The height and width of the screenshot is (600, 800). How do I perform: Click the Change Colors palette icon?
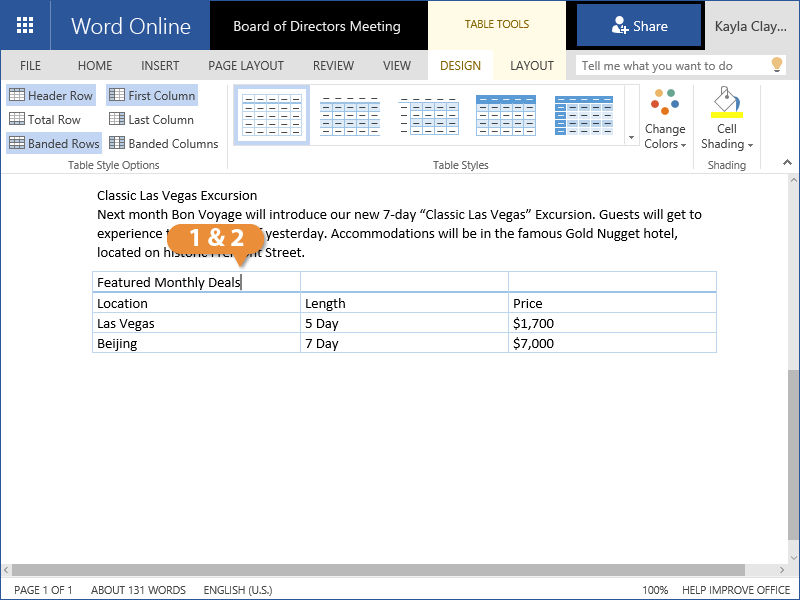coord(665,103)
